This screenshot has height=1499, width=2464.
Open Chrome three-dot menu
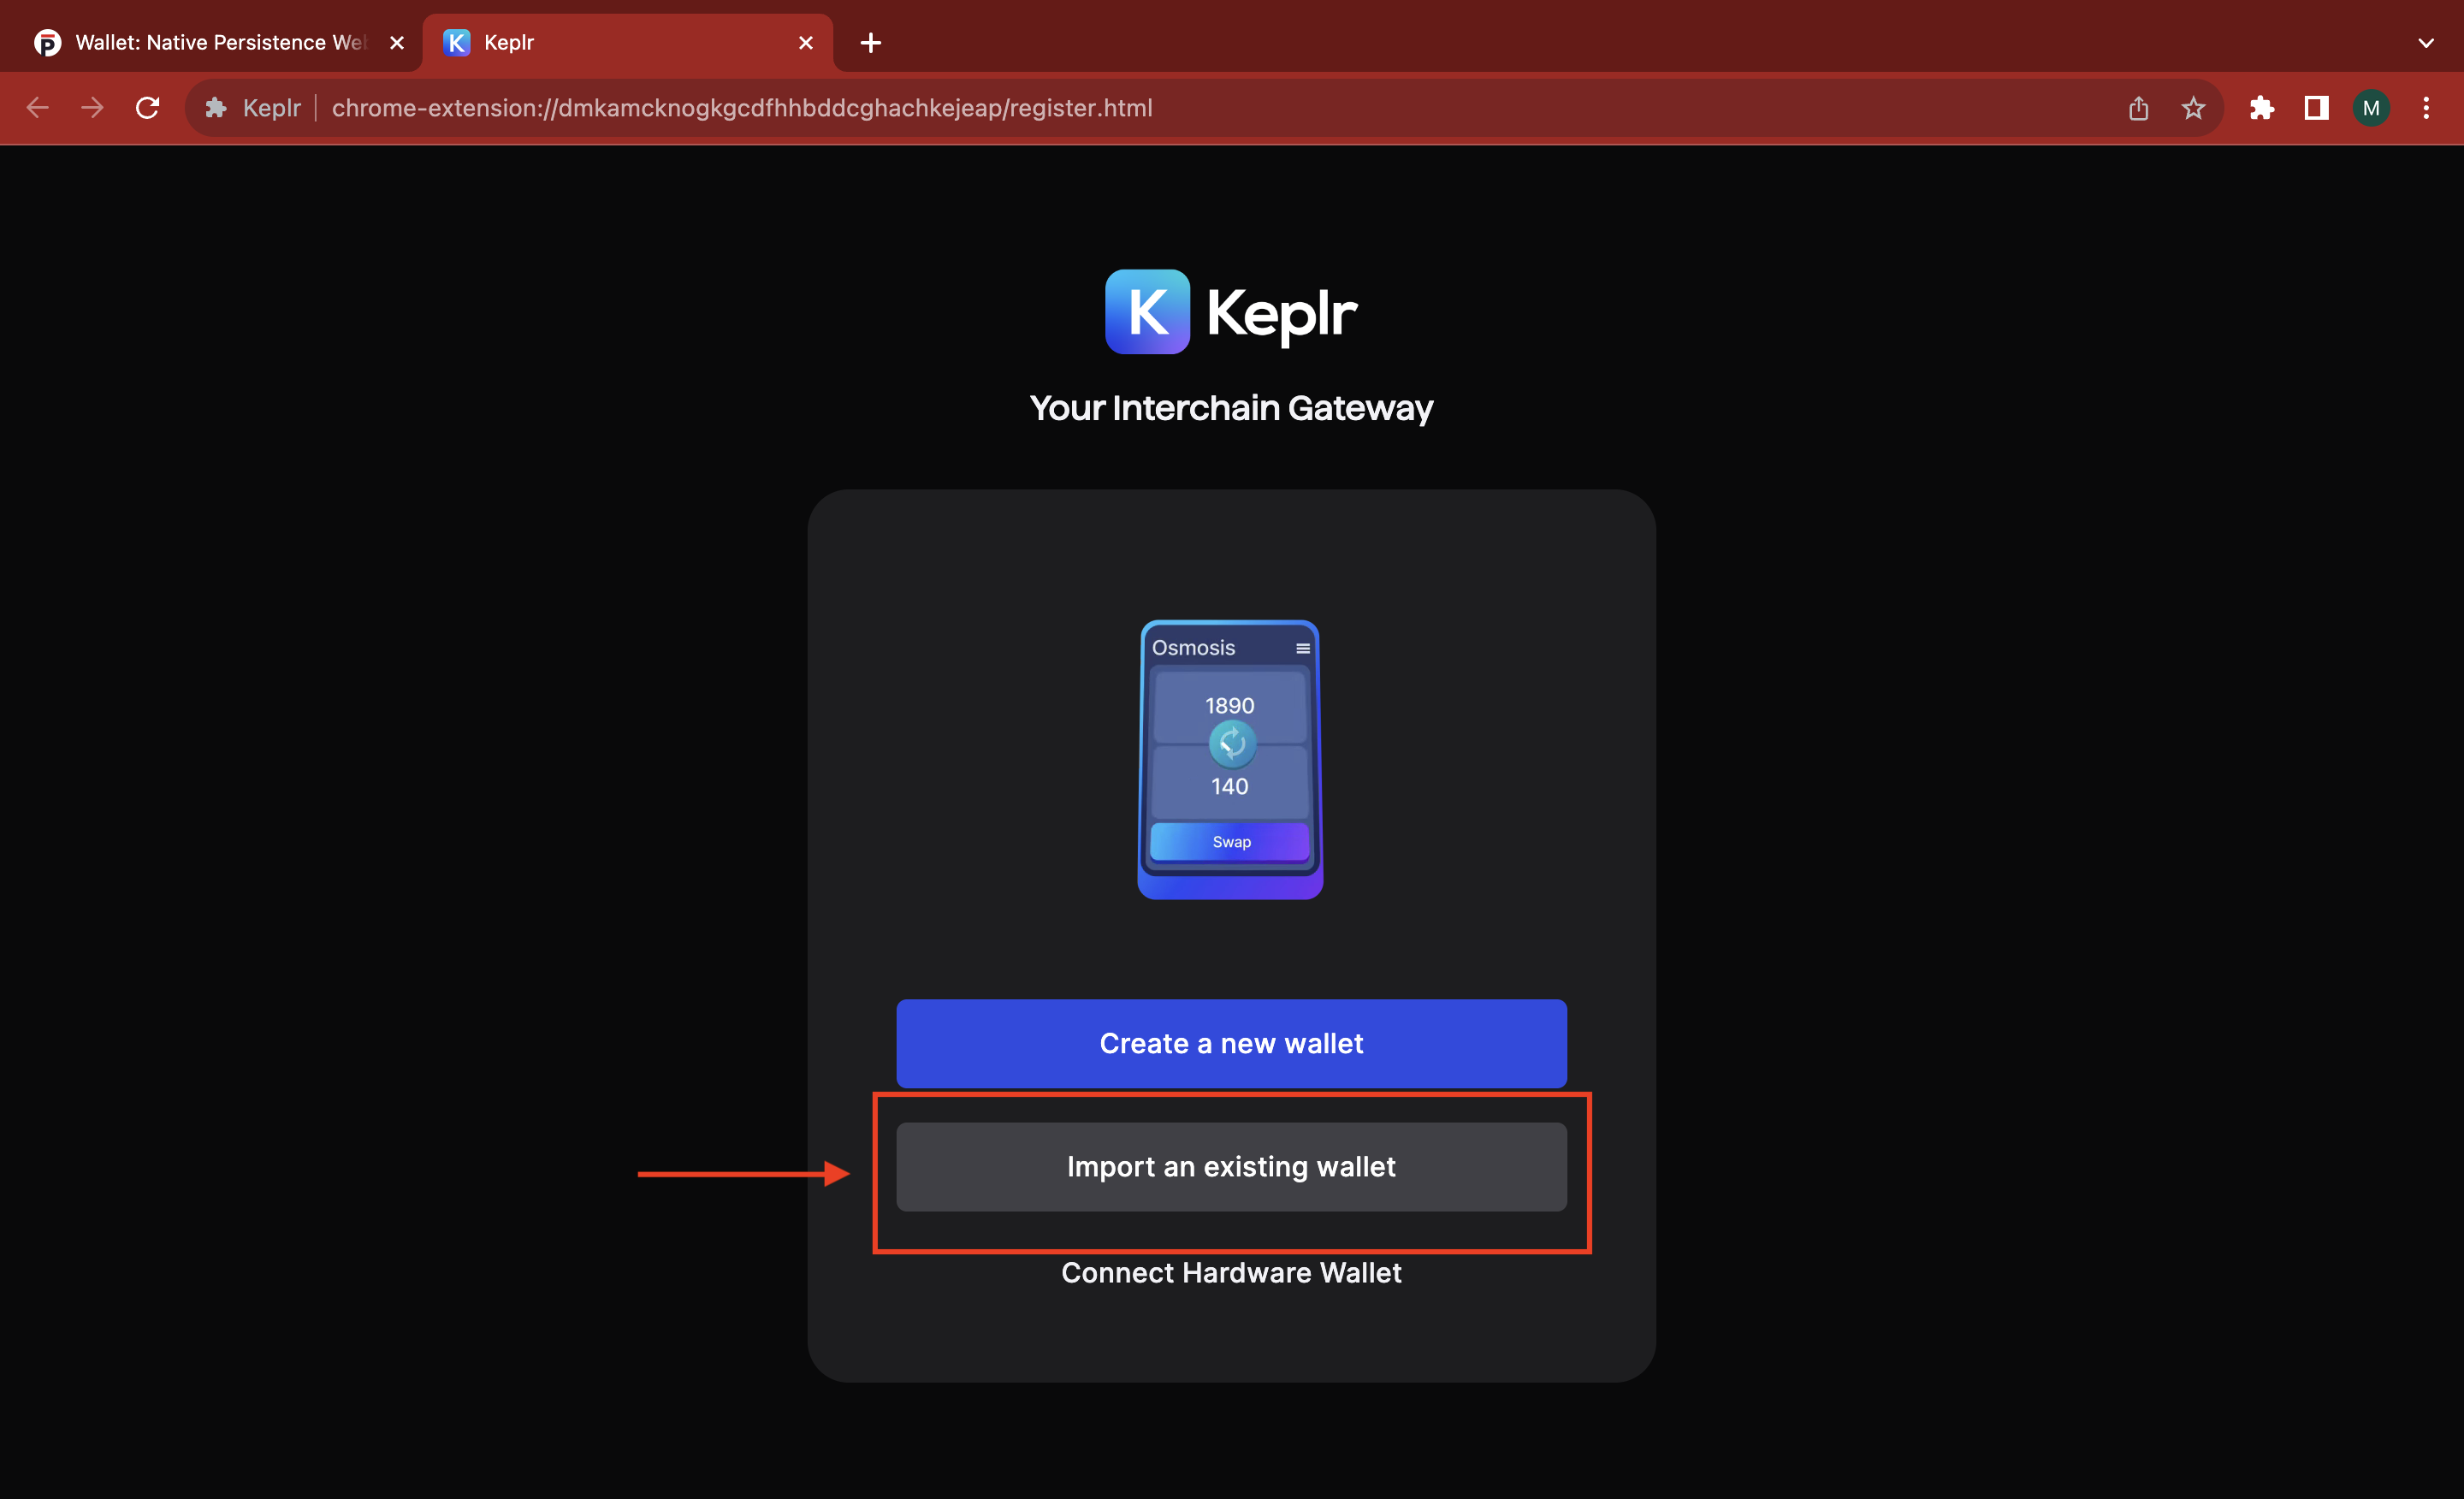click(x=2426, y=108)
